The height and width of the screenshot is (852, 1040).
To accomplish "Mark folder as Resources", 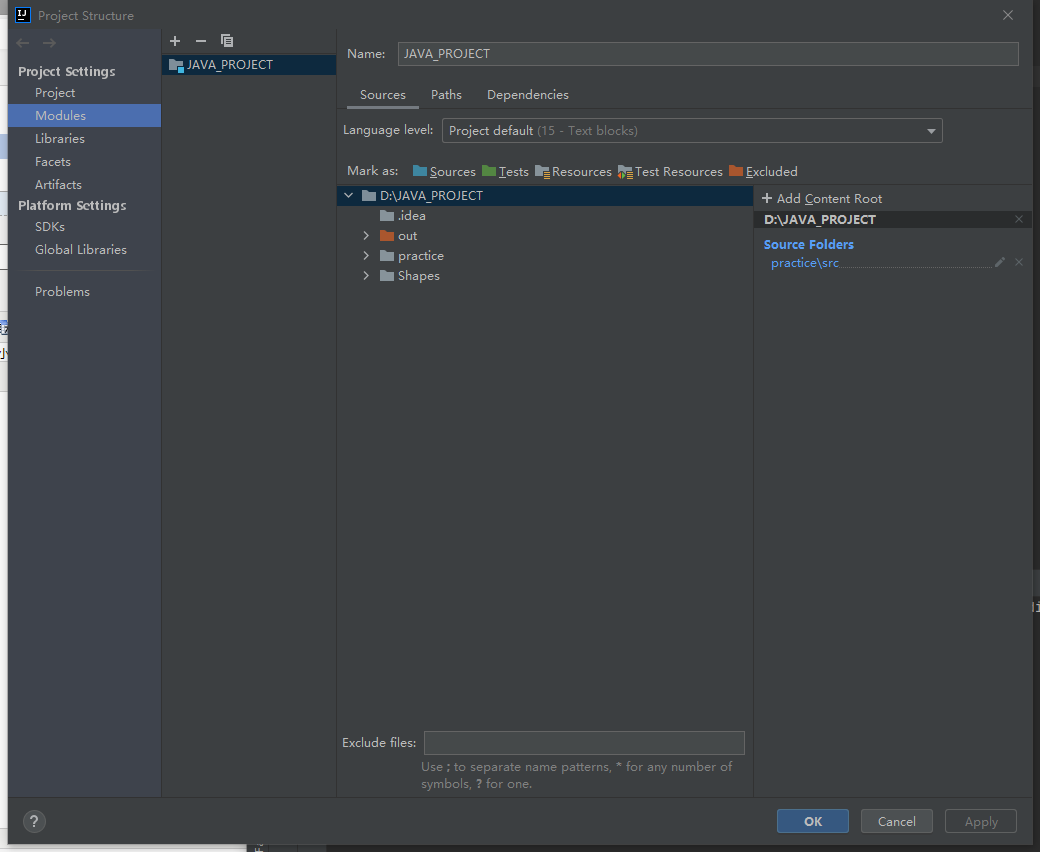I will (x=573, y=172).
